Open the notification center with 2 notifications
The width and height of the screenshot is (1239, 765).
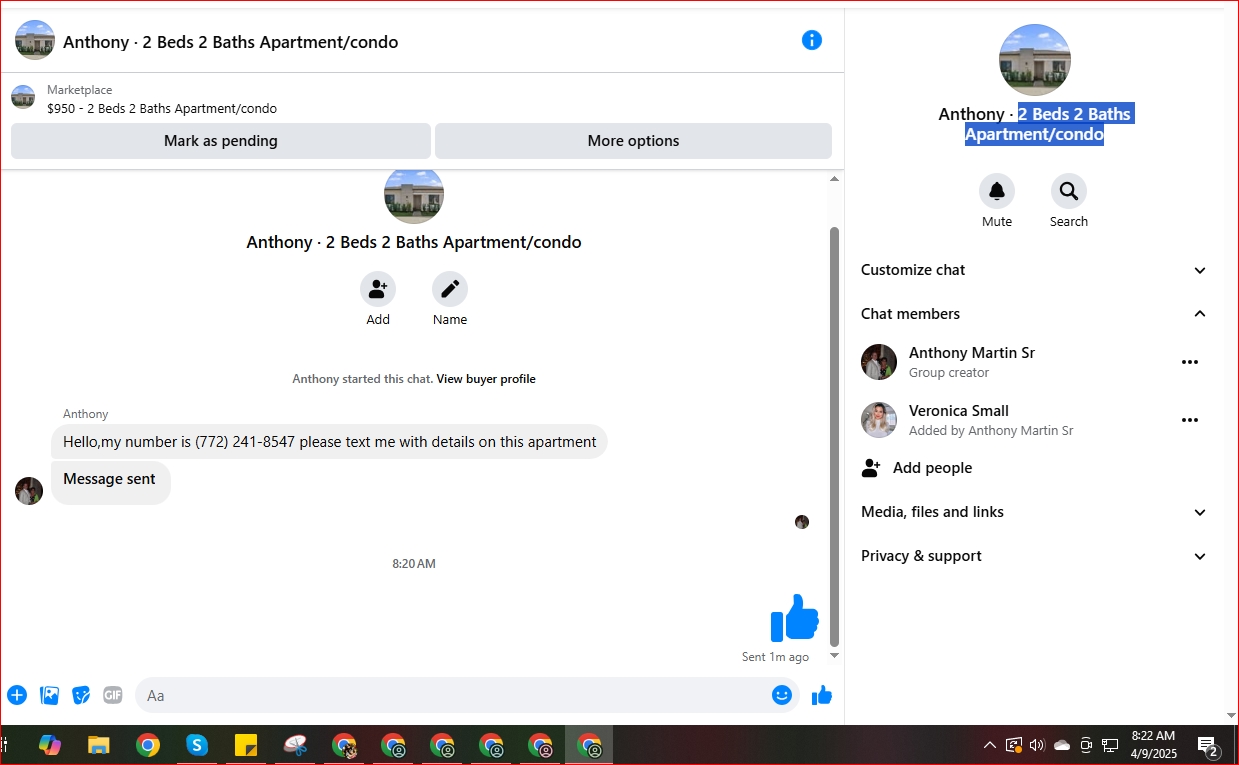1208,746
